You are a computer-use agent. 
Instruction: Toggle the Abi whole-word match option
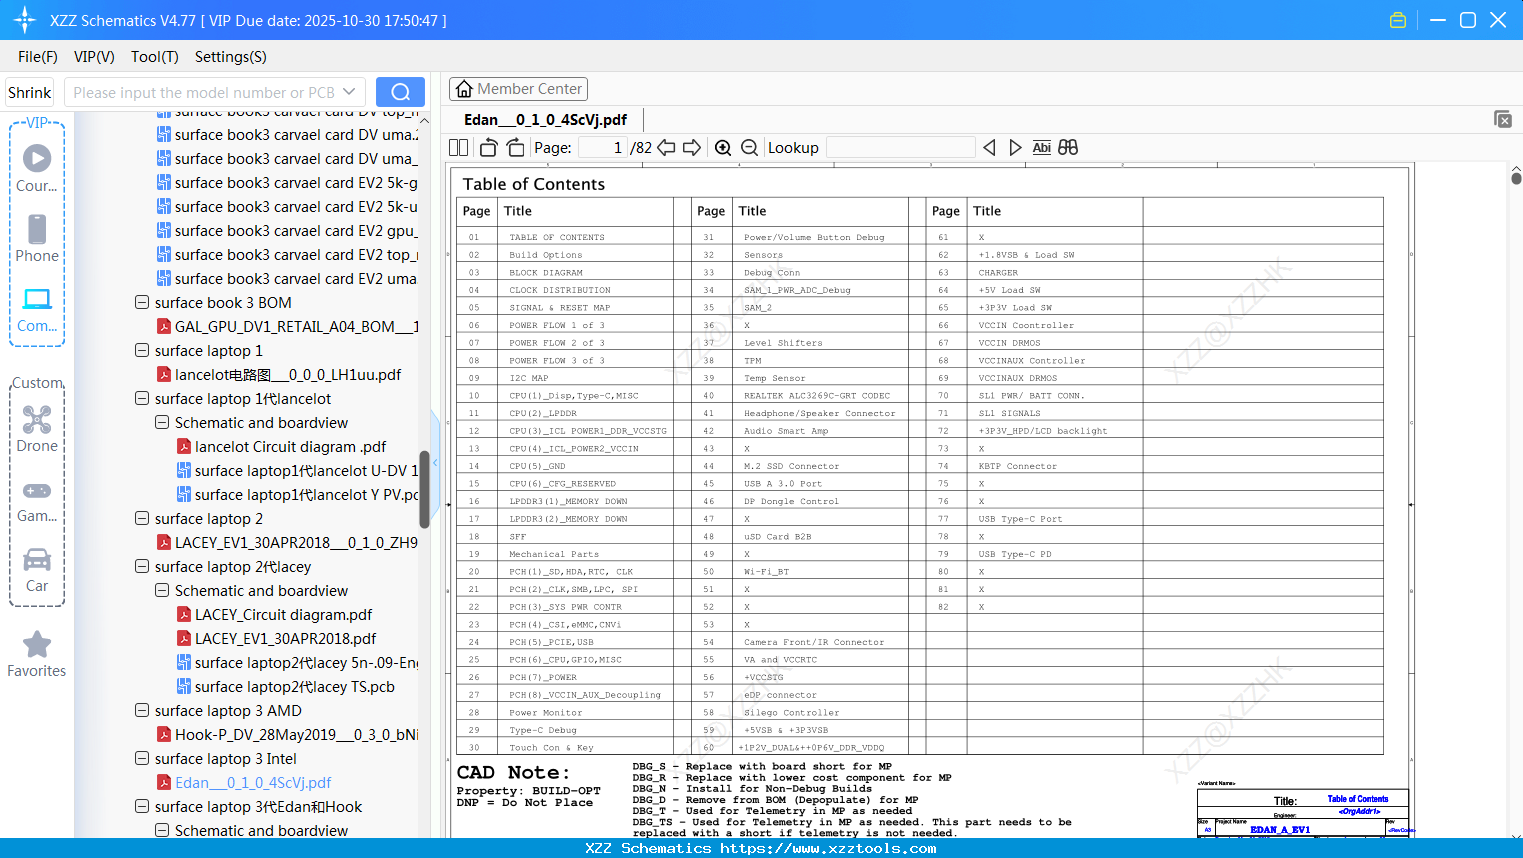point(1041,148)
